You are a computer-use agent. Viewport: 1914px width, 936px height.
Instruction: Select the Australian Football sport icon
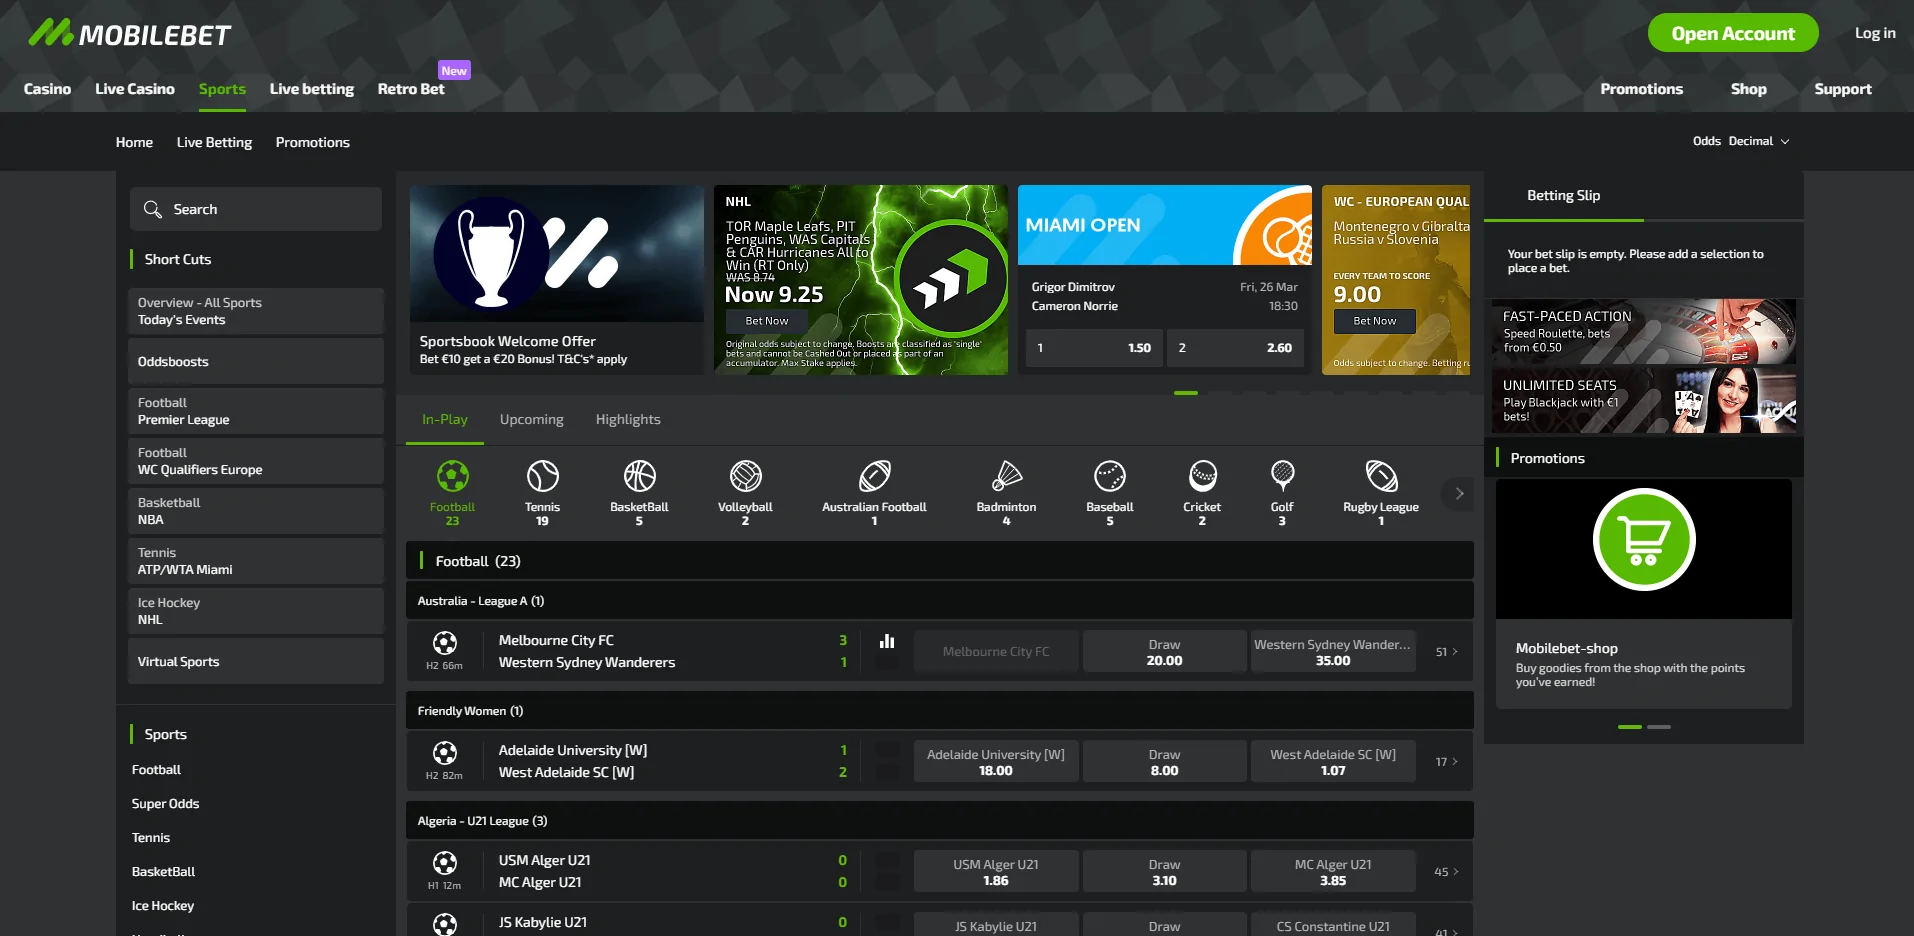(874, 476)
